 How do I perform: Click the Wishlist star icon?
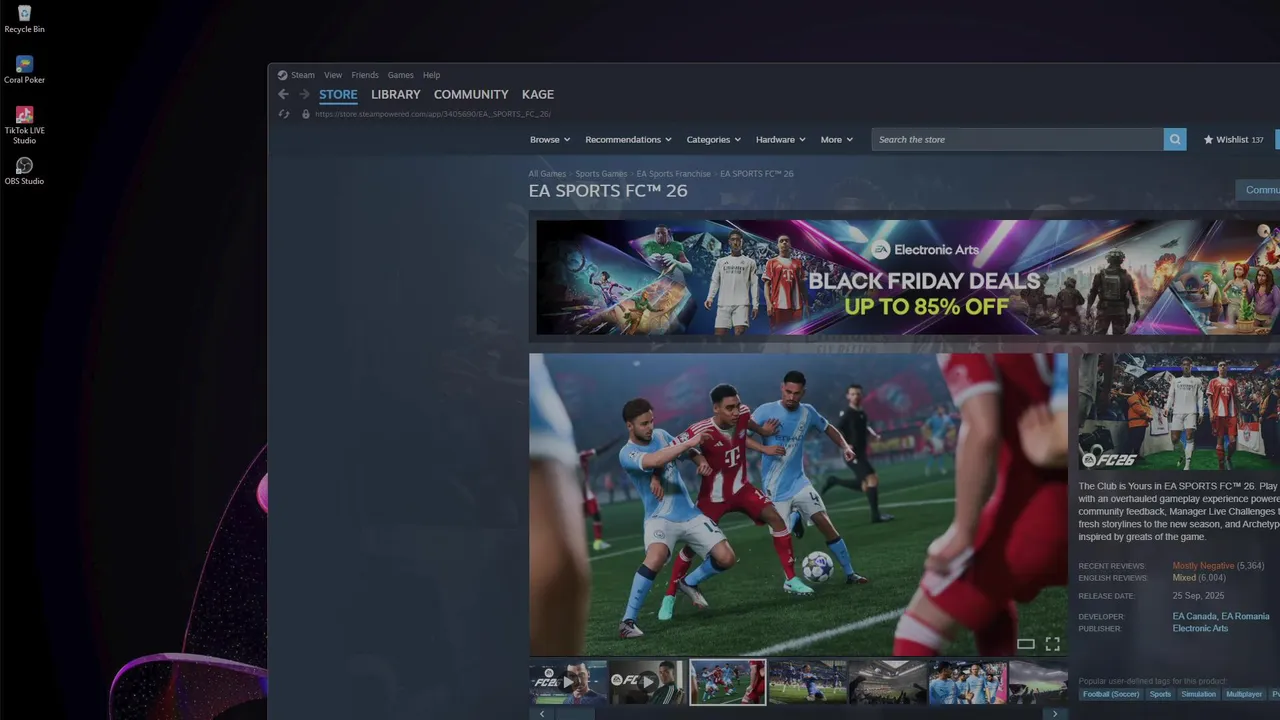(x=1208, y=140)
